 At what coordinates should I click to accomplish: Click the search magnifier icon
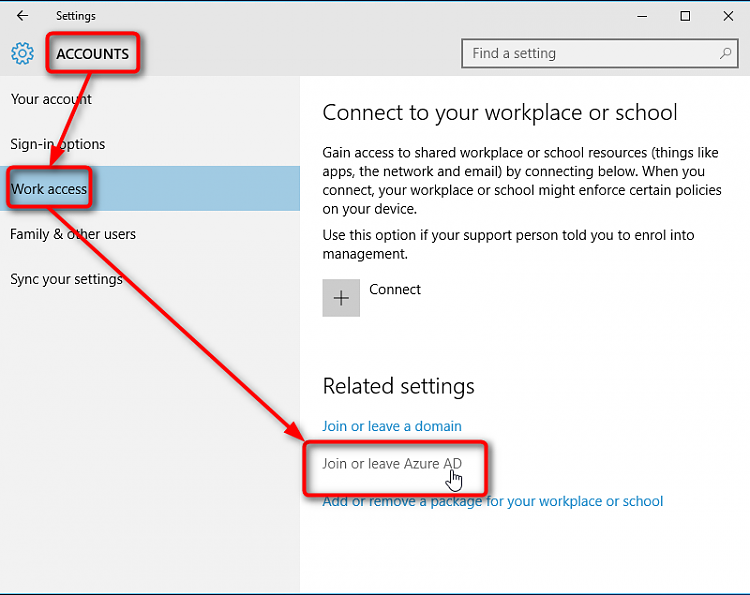(x=725, y=53)
